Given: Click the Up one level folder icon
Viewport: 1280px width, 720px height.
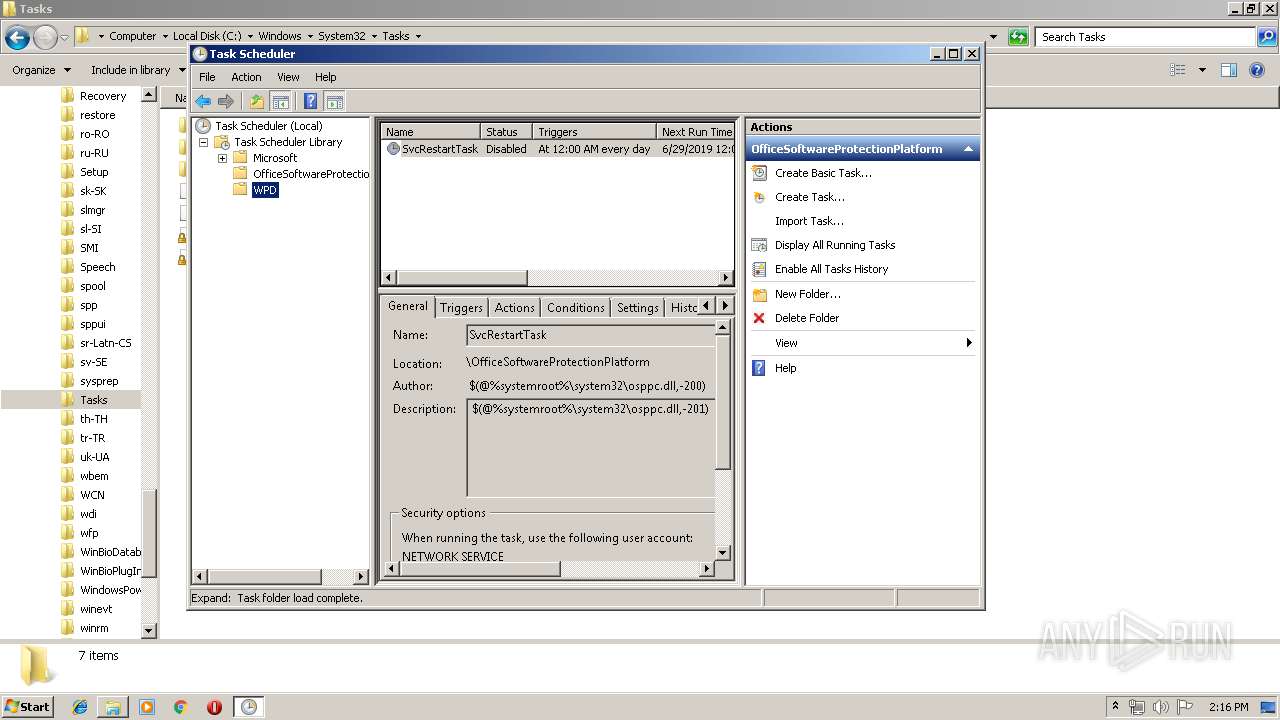Looking at the screenshot, I should tap(257, 101).
